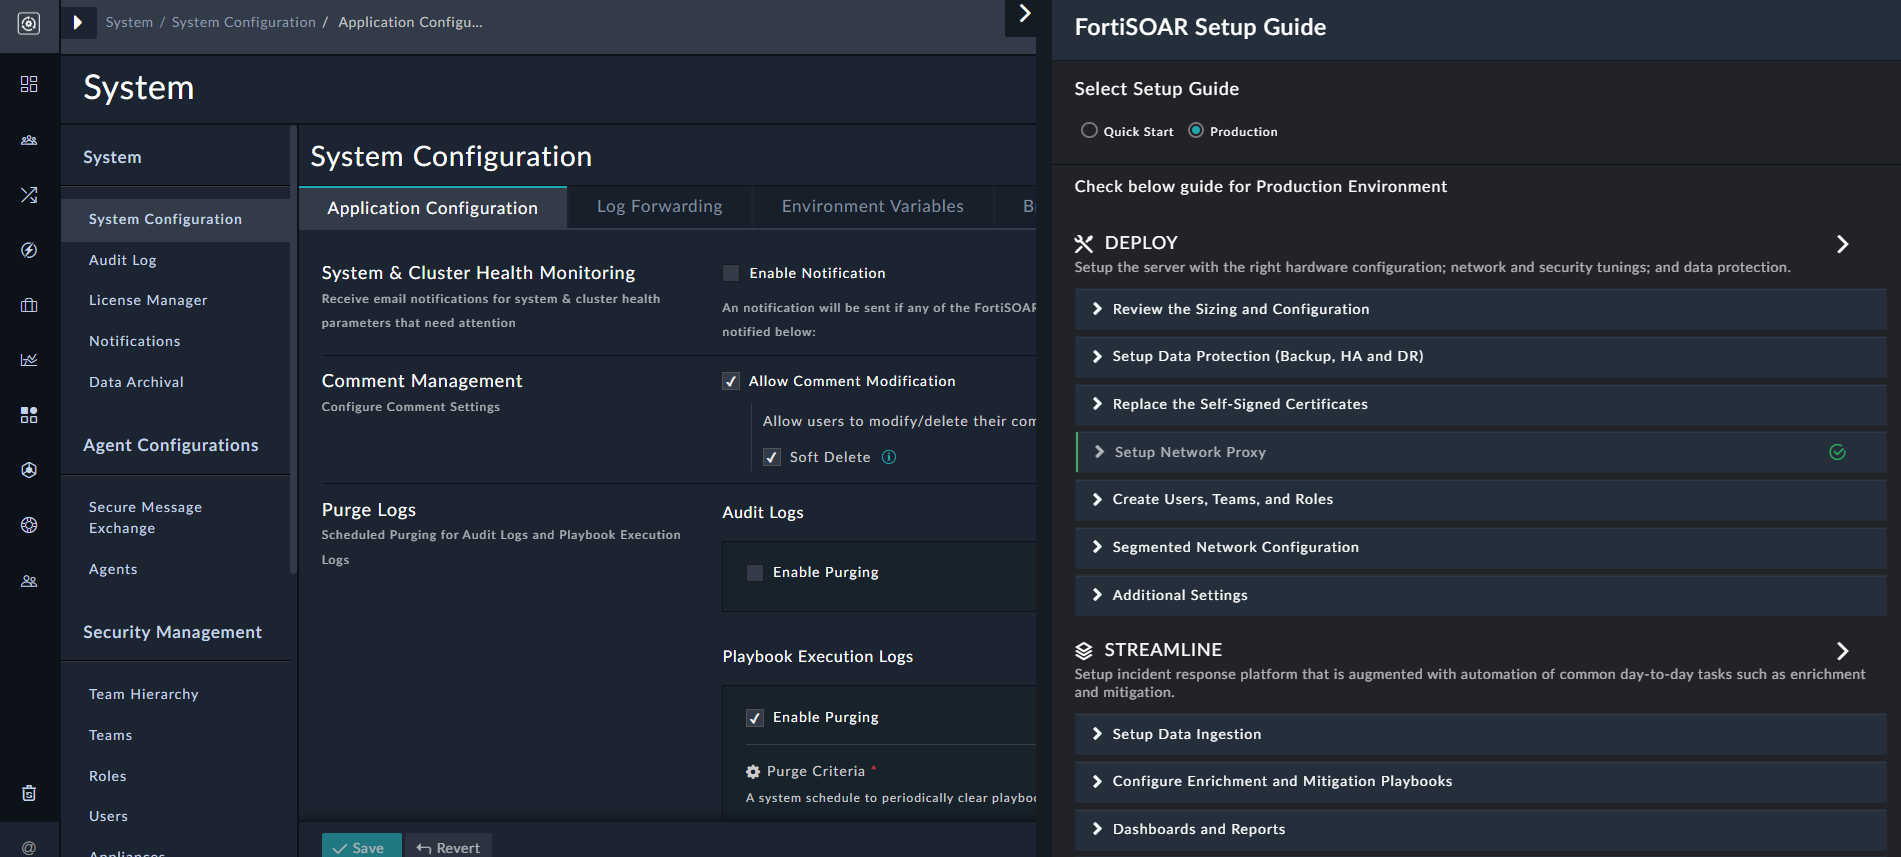Screen dimensions: 1901x857
Task: Open Team Hierarchy menu item
Action: [x=144, y=694]
